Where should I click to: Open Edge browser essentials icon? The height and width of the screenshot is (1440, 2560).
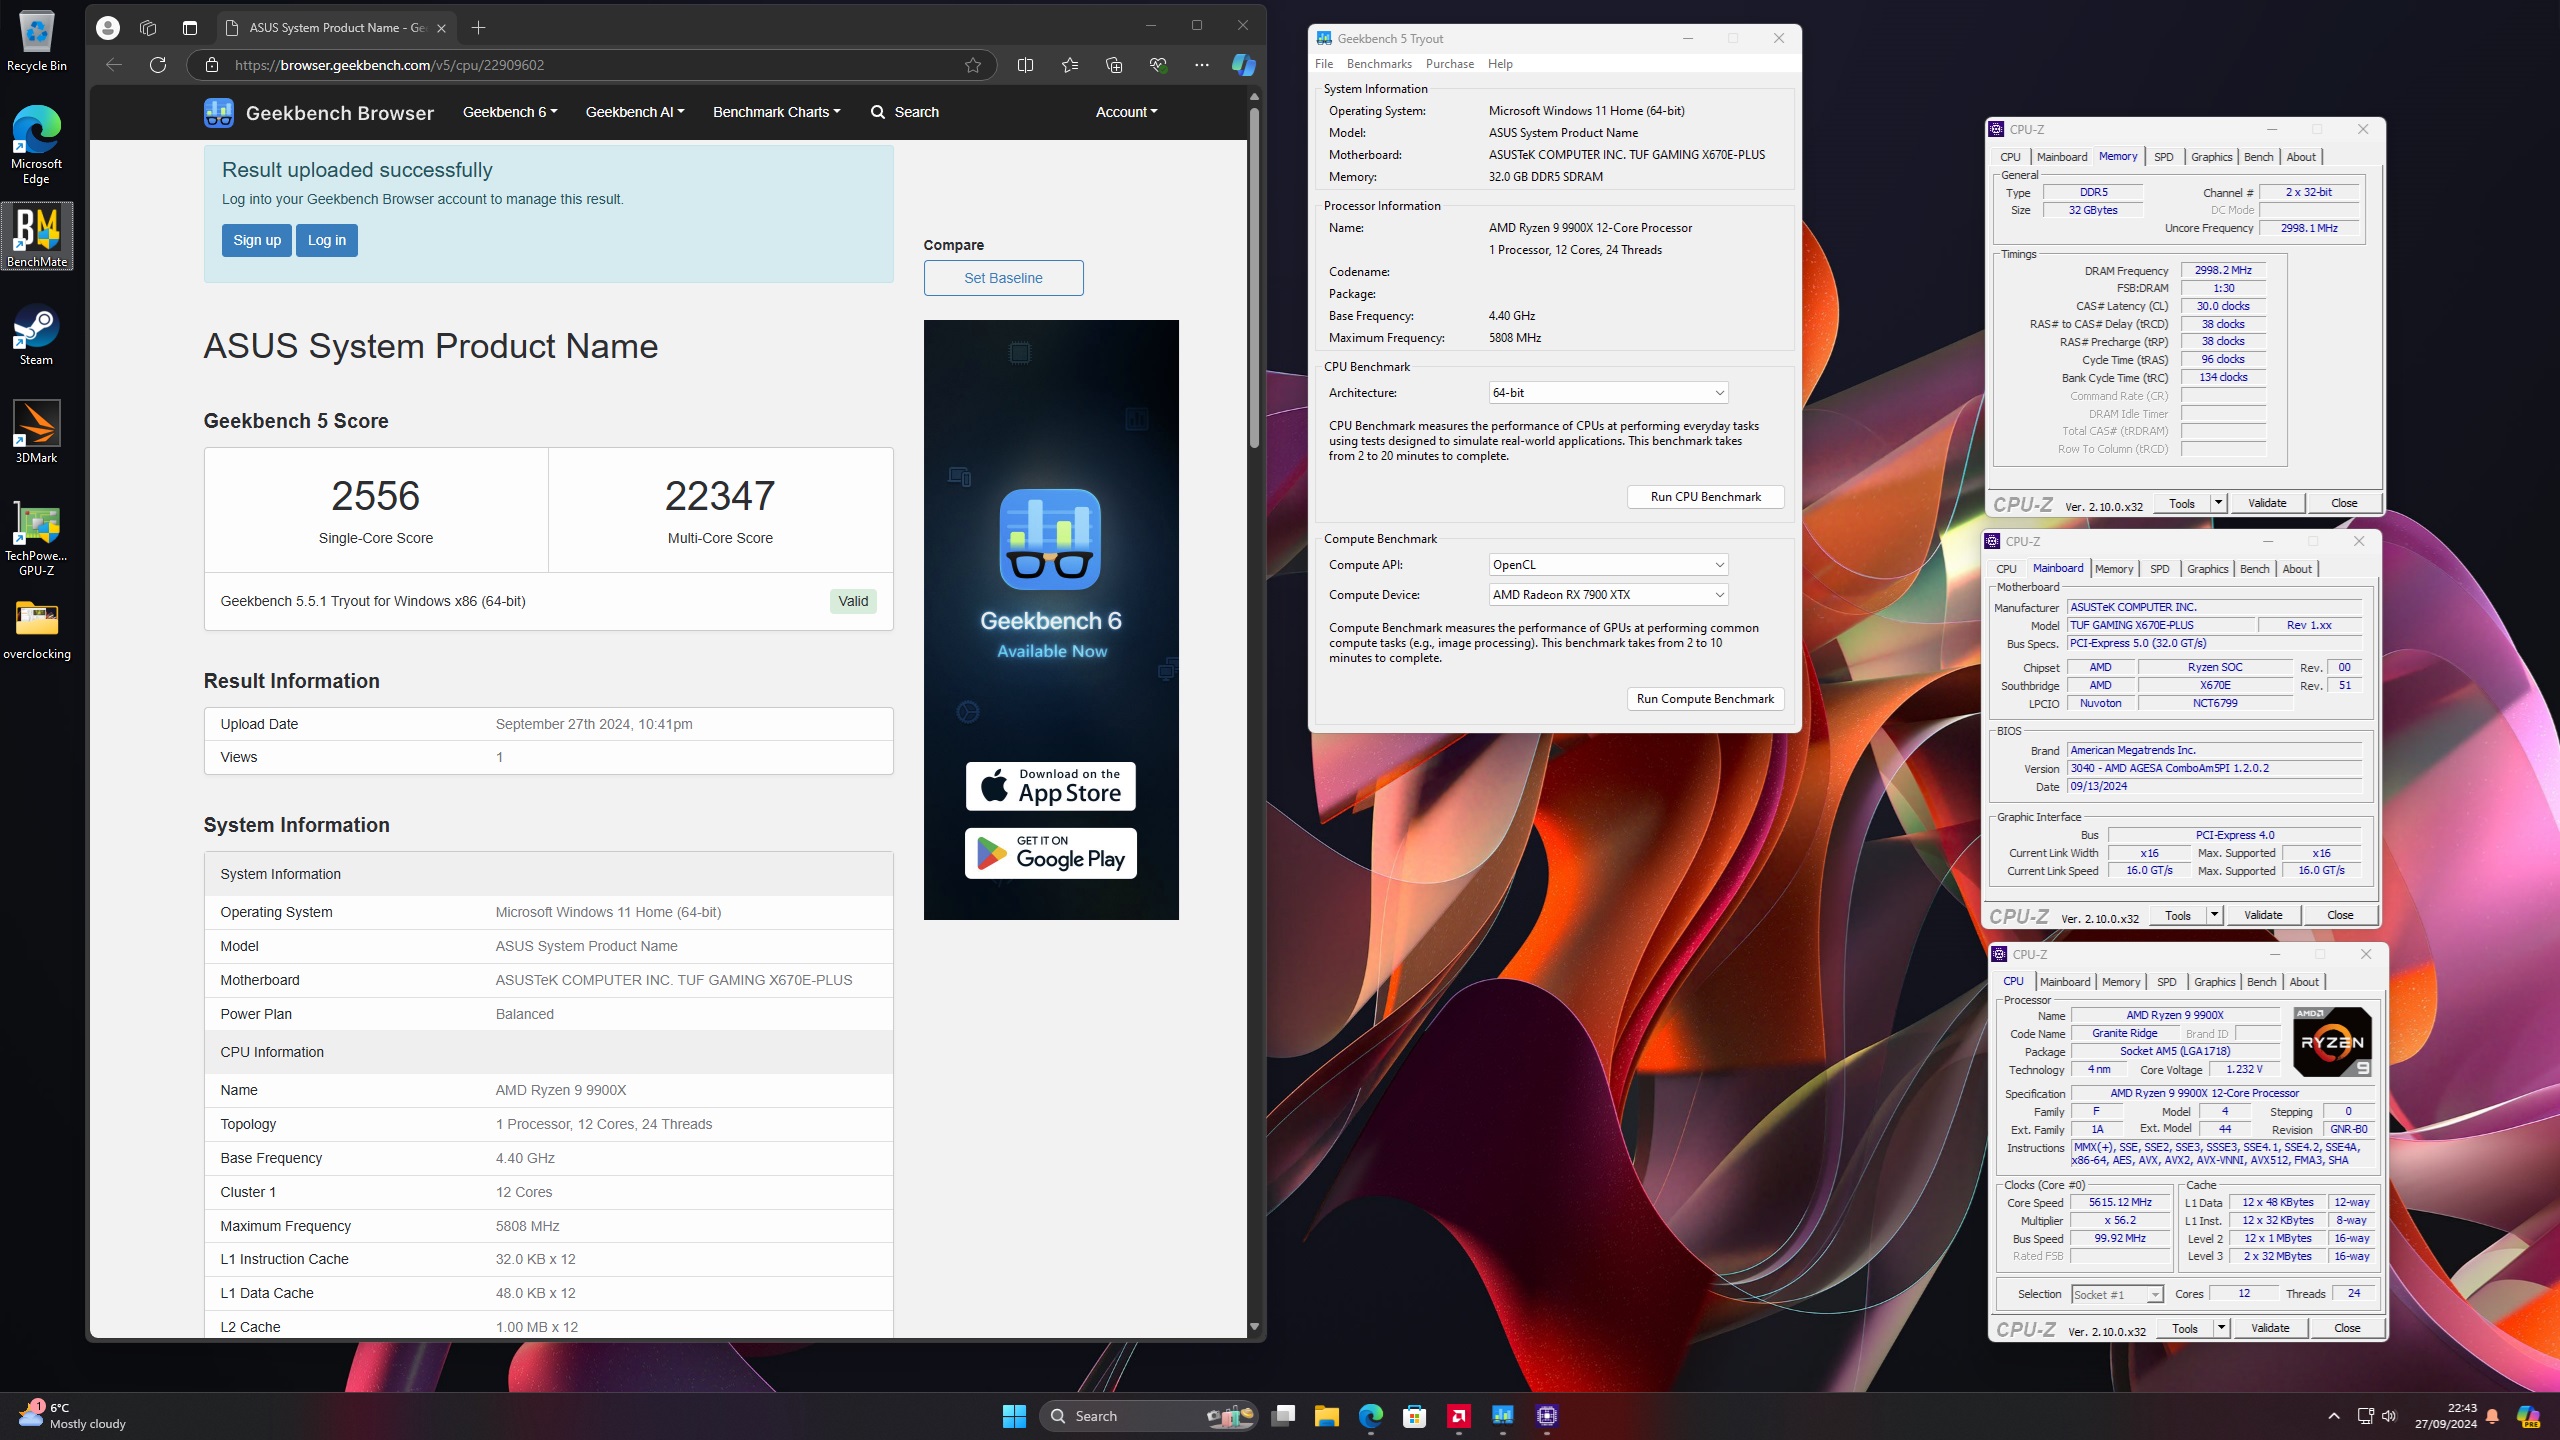(1158, 65)
